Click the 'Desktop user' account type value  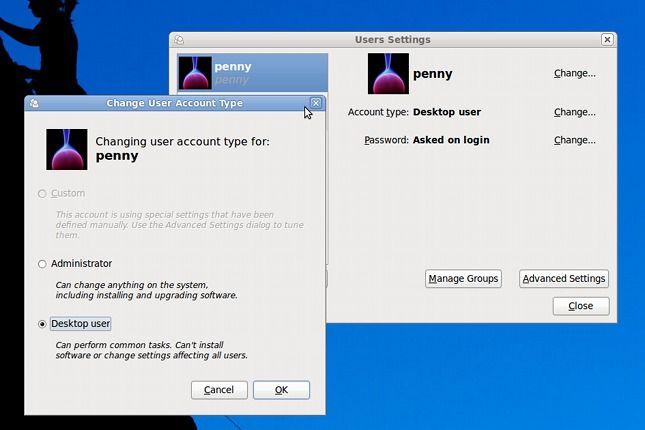tap(447, 112)
